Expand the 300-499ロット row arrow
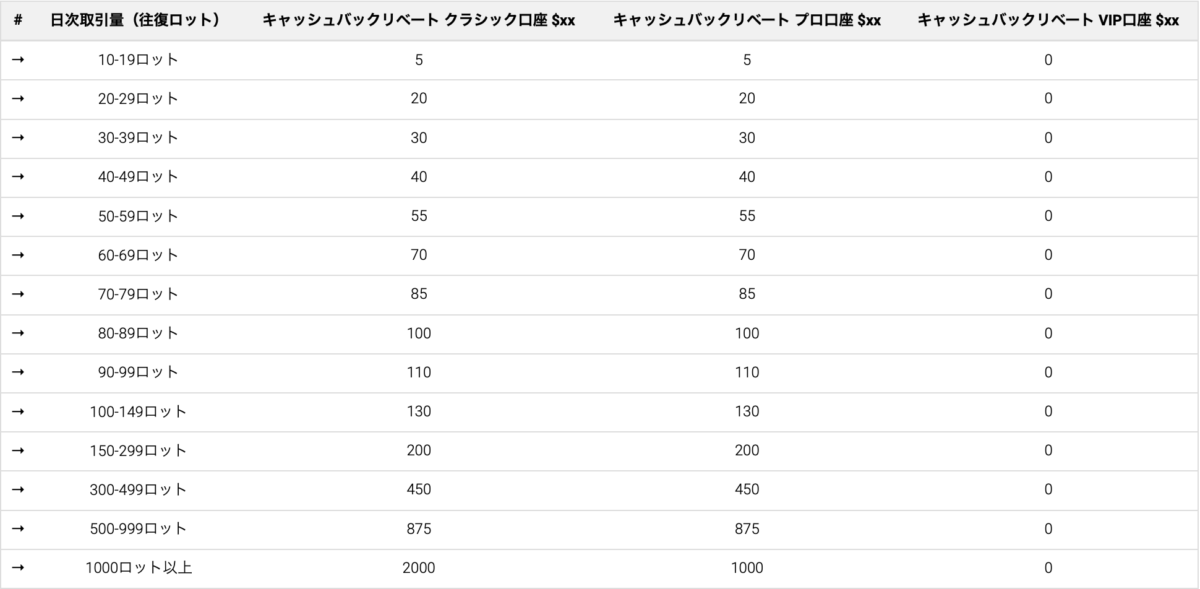This screenshot has height=589, width=1200. [x=18, y=489]
